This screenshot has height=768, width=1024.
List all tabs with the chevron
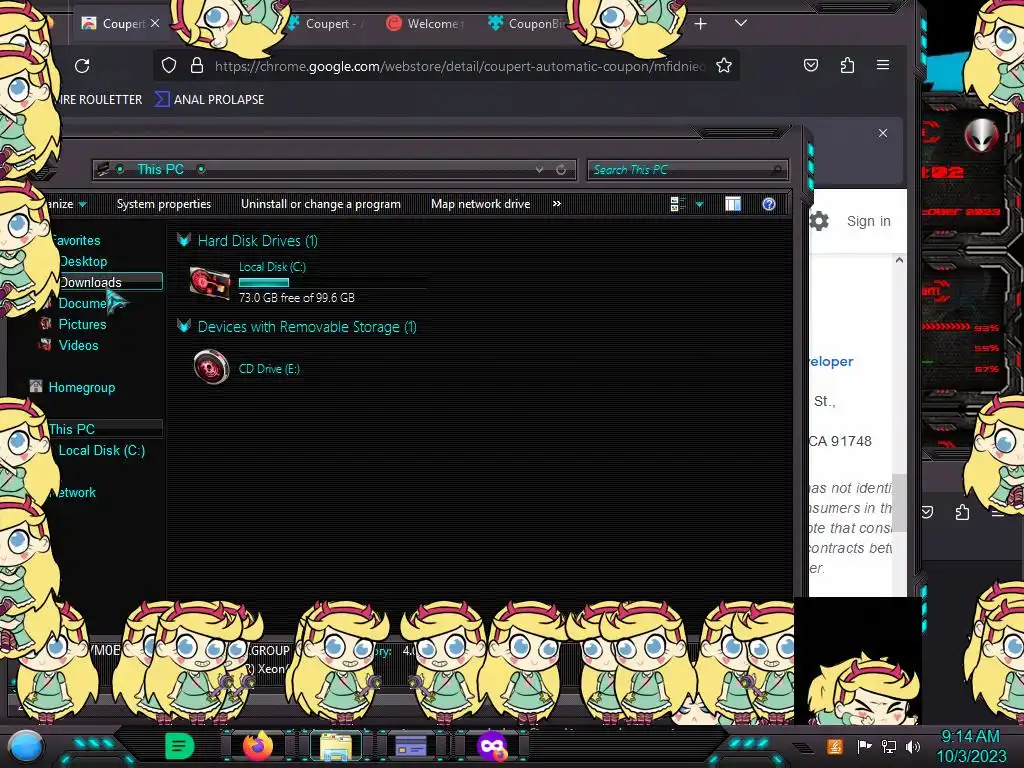pyautogui.click(x=741, y=23)
